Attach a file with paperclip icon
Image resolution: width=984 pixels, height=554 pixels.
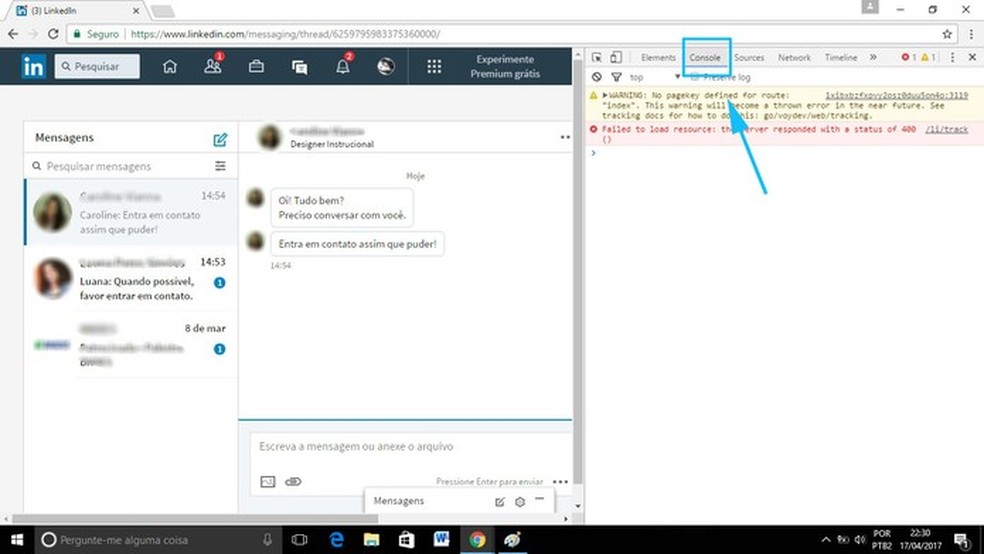pyautogui.click(x=293, y=482)
